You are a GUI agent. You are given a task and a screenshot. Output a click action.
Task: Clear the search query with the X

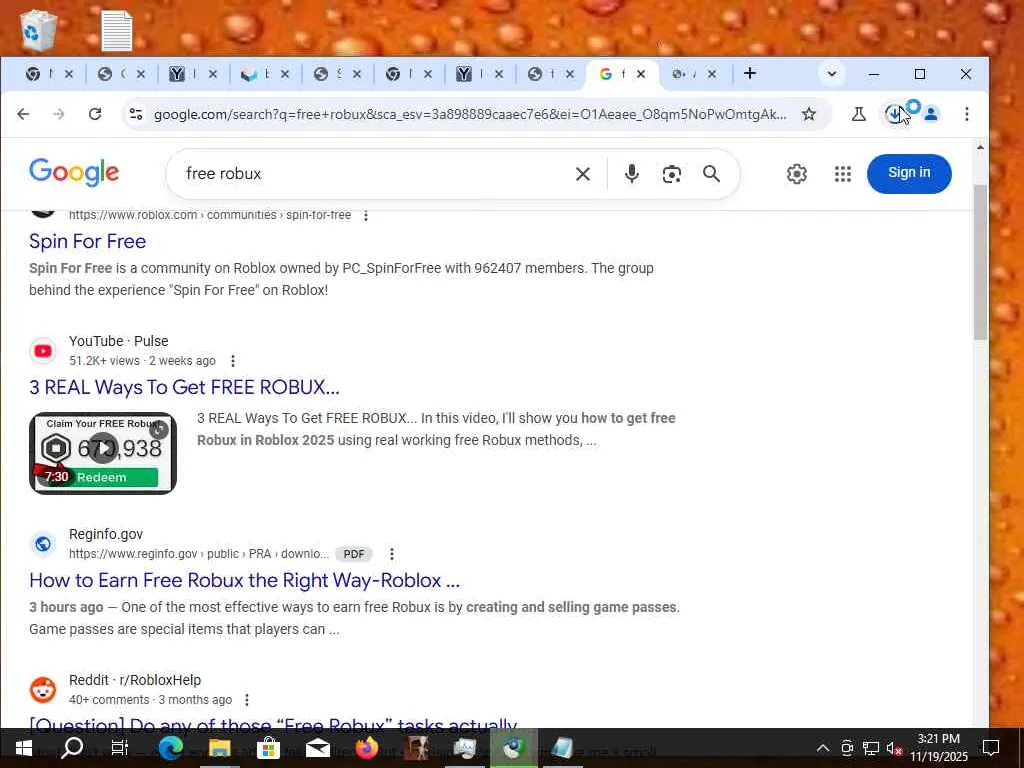coord(583,174)
